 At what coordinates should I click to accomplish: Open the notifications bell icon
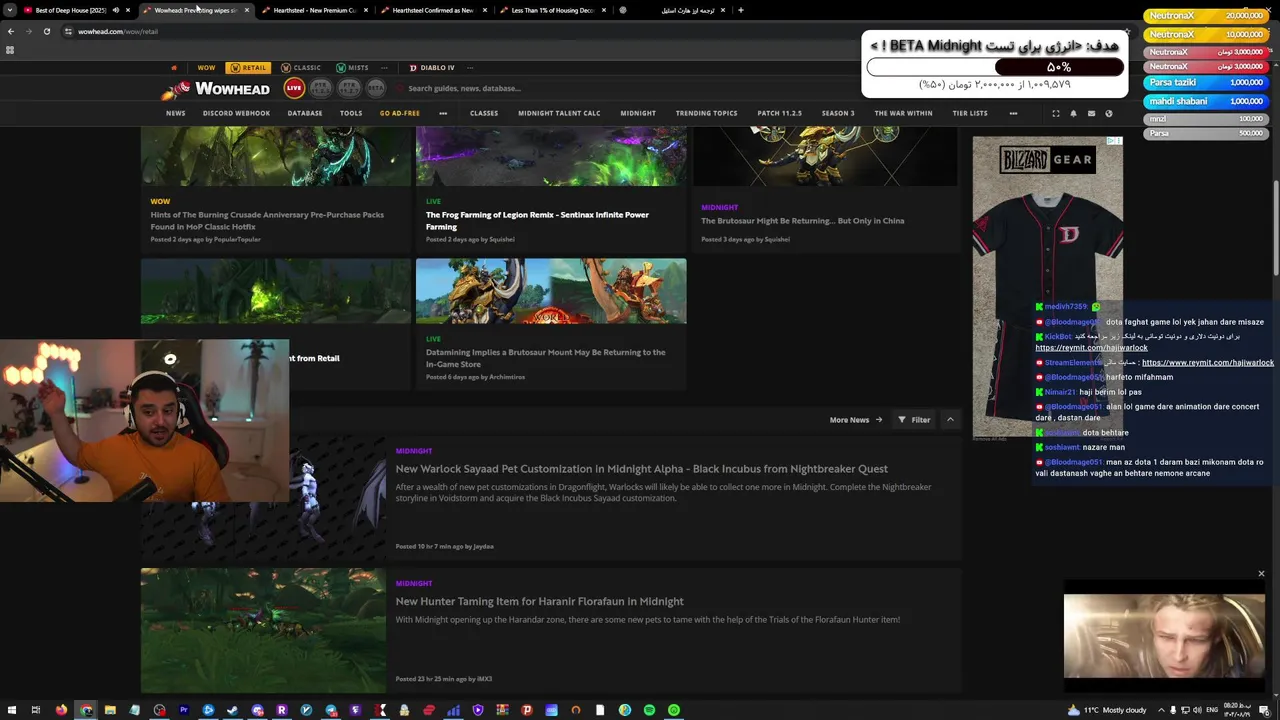pyautogui.click(x=1073, y=113)
